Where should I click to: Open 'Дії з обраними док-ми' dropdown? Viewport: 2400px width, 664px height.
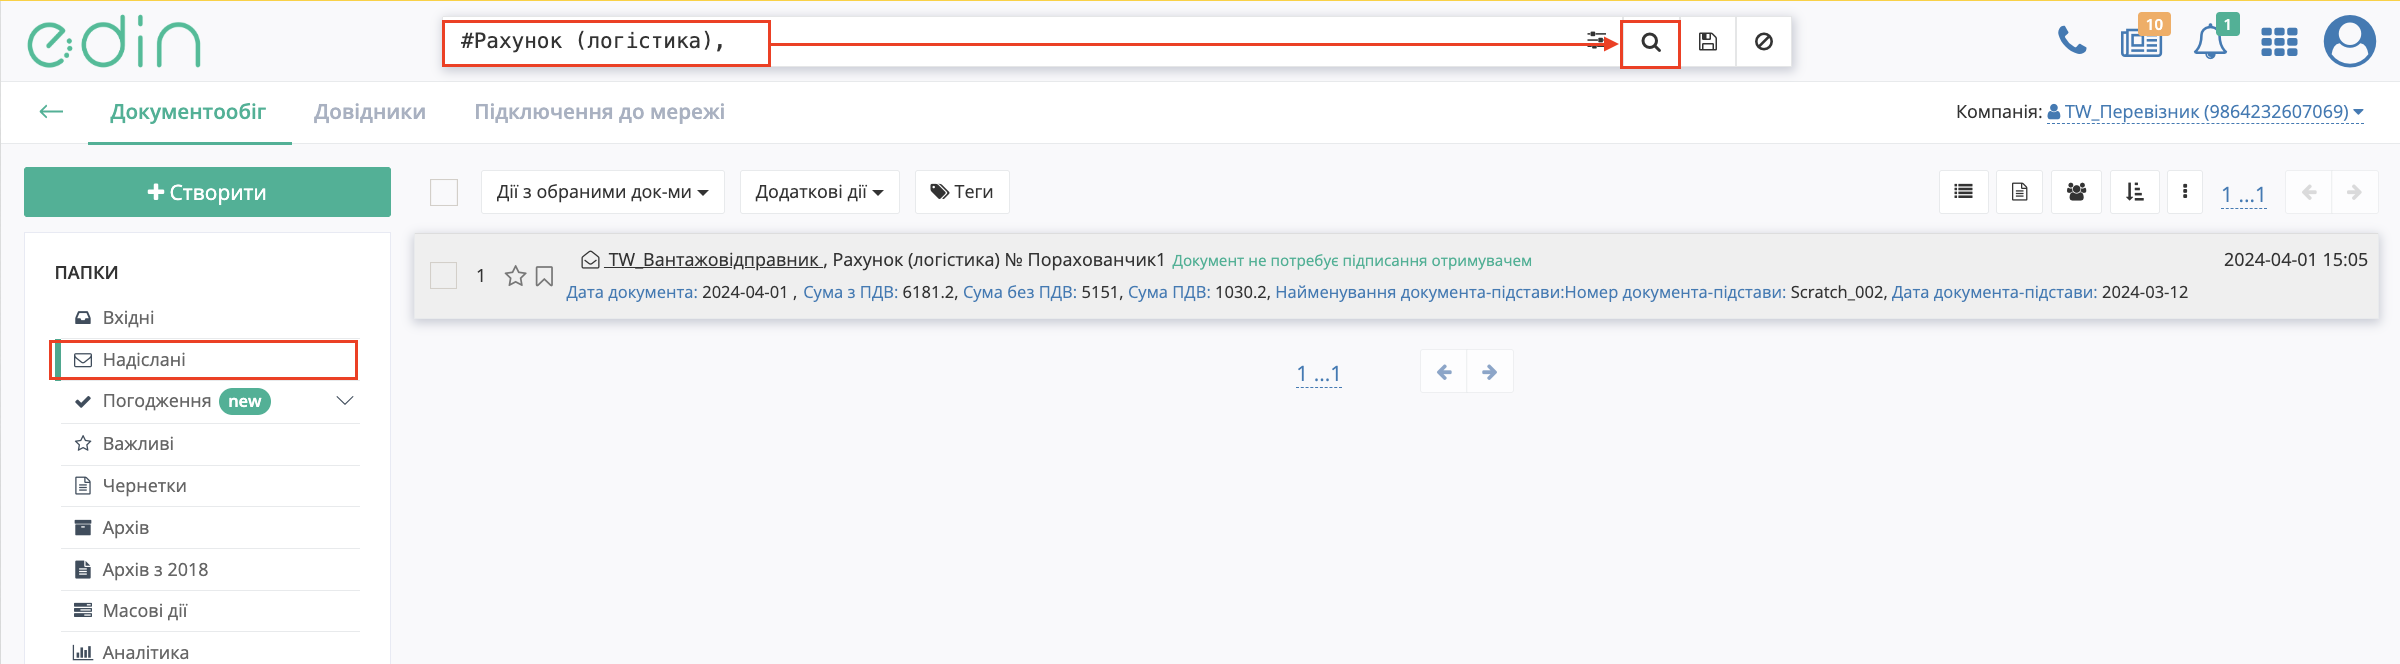coord(602,192)
